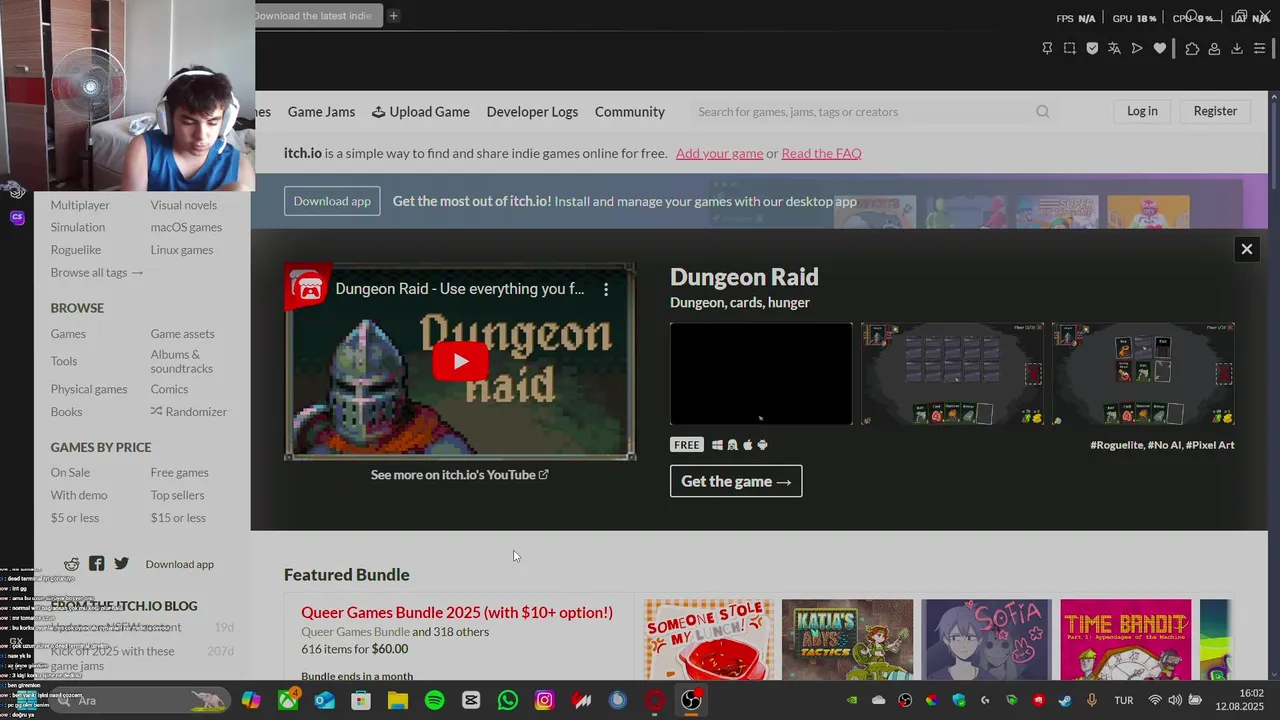
Task: Open the Upload Game menu item
Action: point(420,112)
